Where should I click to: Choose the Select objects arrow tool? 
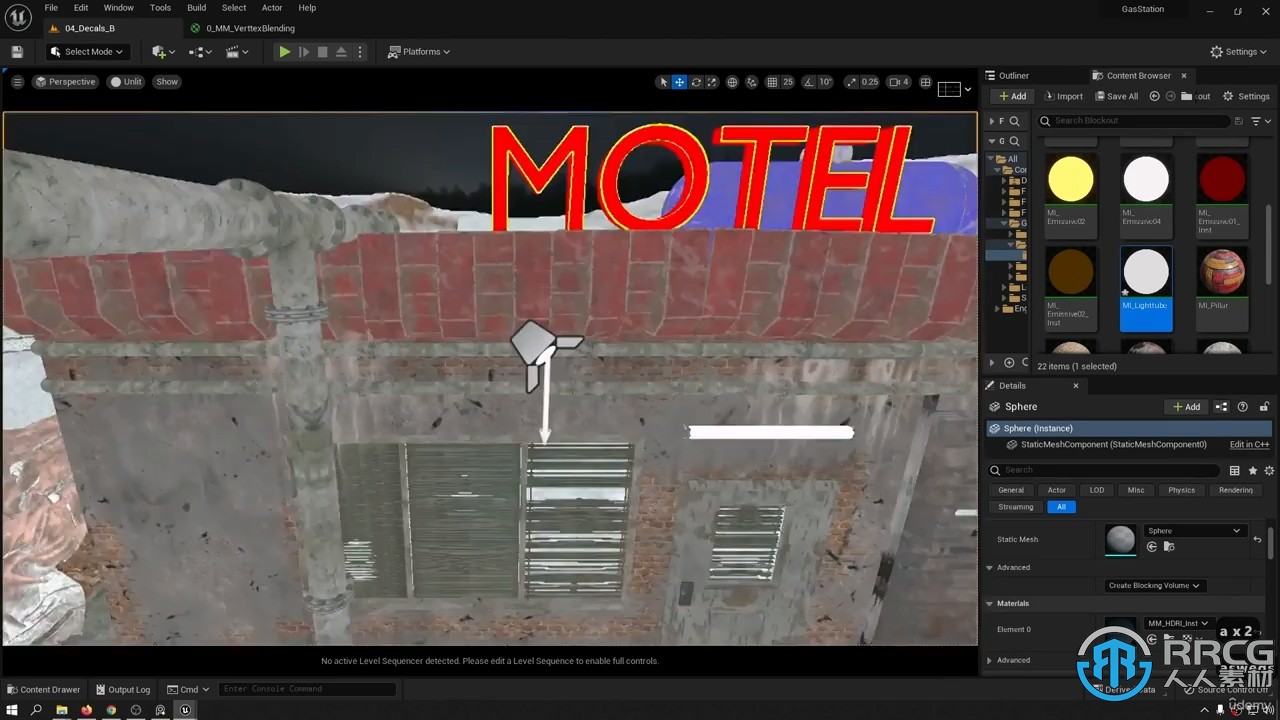(x=663, y=82)
